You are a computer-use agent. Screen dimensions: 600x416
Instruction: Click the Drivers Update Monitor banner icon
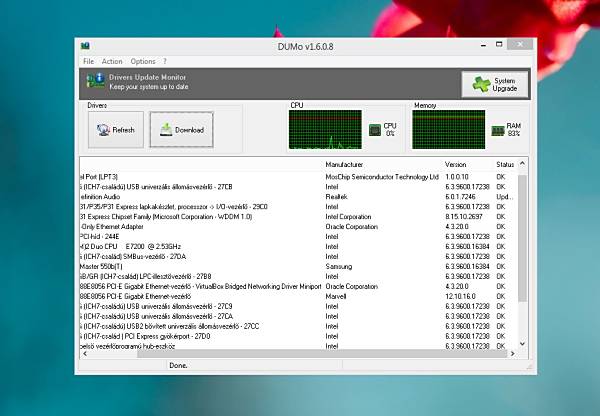point(96,81)
